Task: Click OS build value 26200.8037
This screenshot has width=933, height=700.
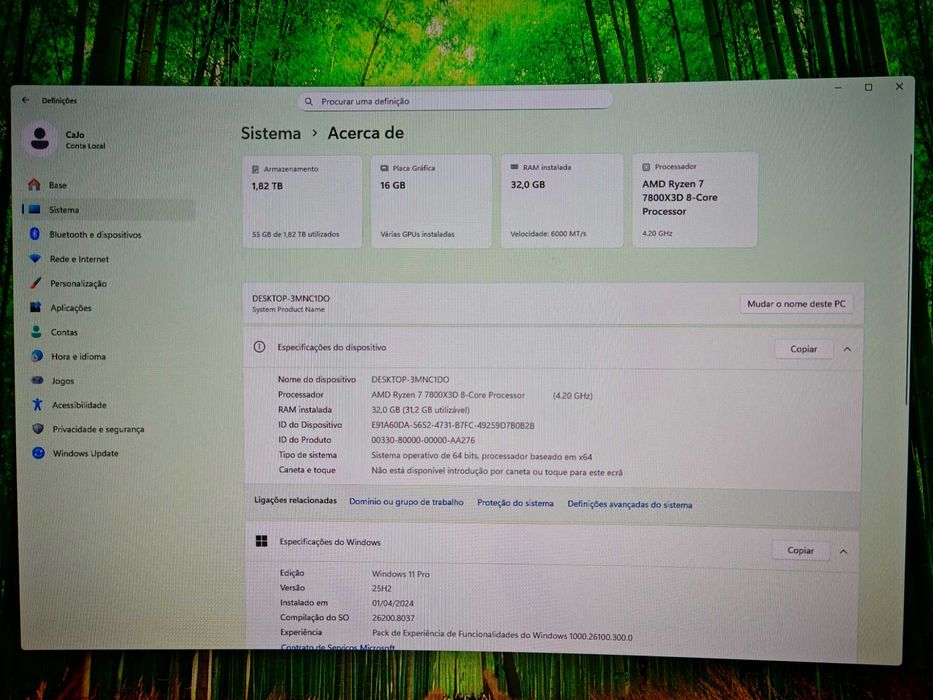Action: coord(393,618)
